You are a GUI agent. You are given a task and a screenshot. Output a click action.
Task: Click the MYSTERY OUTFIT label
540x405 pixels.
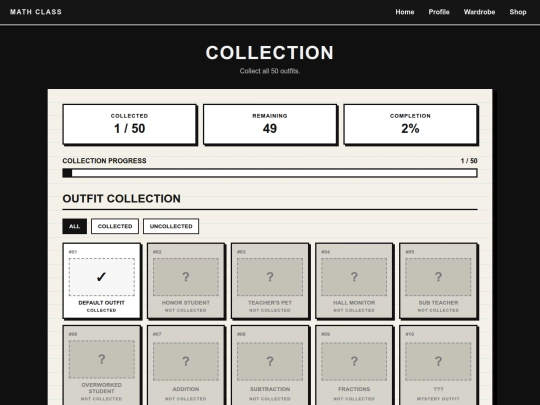pyautogui.click(x=438, y=399)
